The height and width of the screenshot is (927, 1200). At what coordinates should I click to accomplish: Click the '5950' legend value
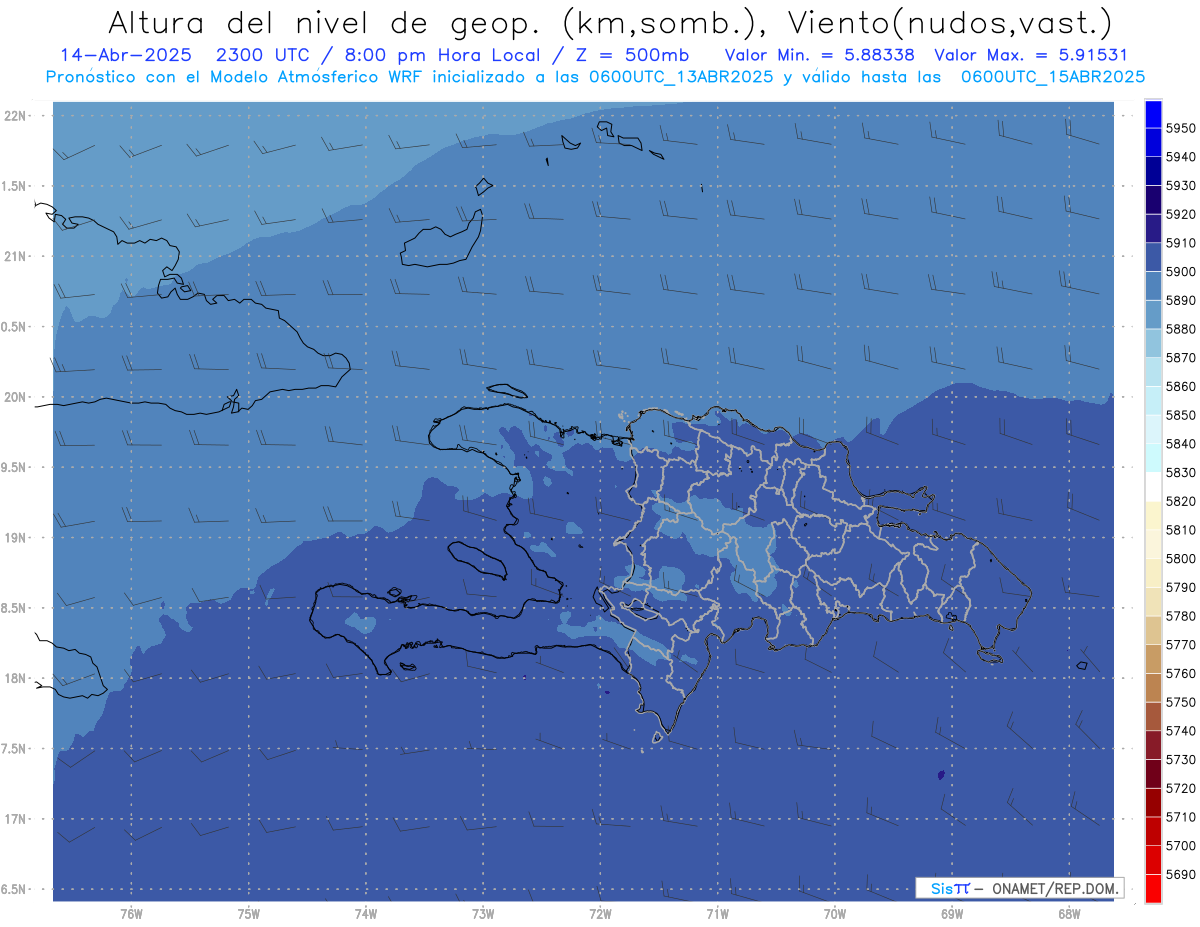pos(1181,128)
